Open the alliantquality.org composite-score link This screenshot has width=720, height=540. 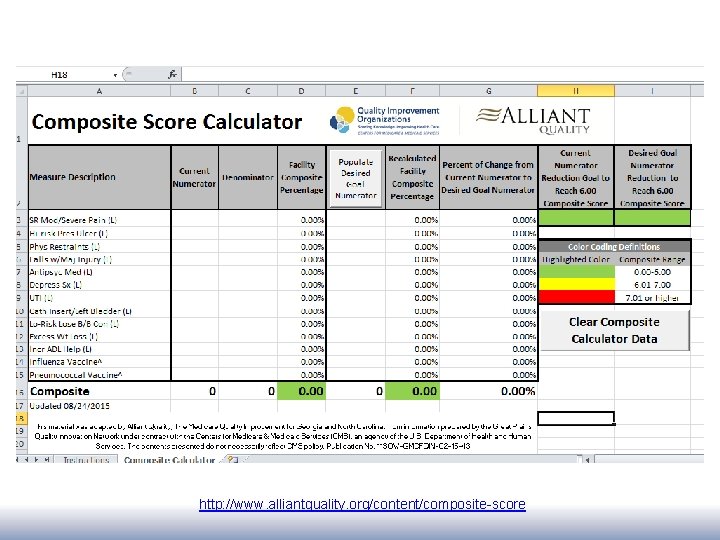[x=362, y=504]
